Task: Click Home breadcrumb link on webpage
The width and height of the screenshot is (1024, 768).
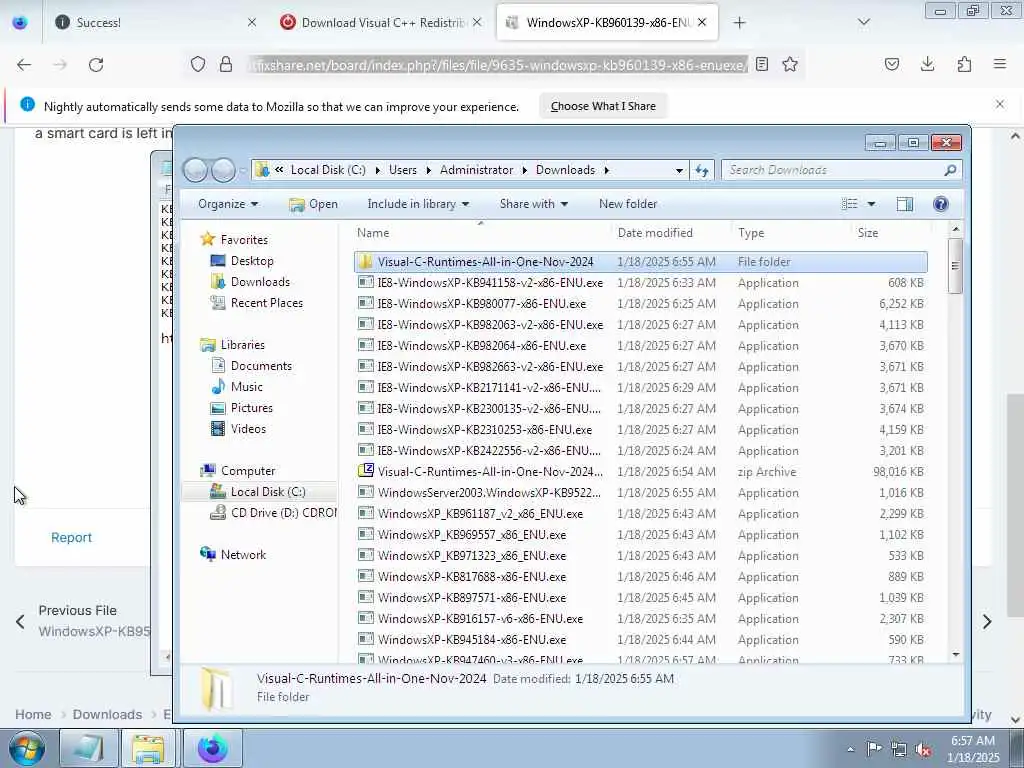Action: click(x=33, y=714)
